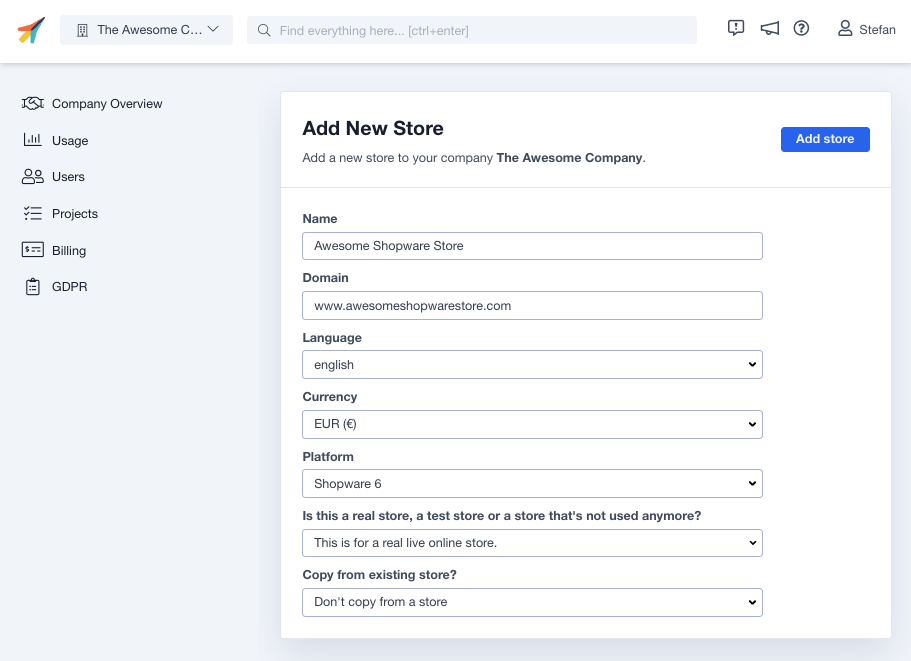Click the Billing money icon
The height and width of the screenshot is (661, 911).
(x=33, y=250)
